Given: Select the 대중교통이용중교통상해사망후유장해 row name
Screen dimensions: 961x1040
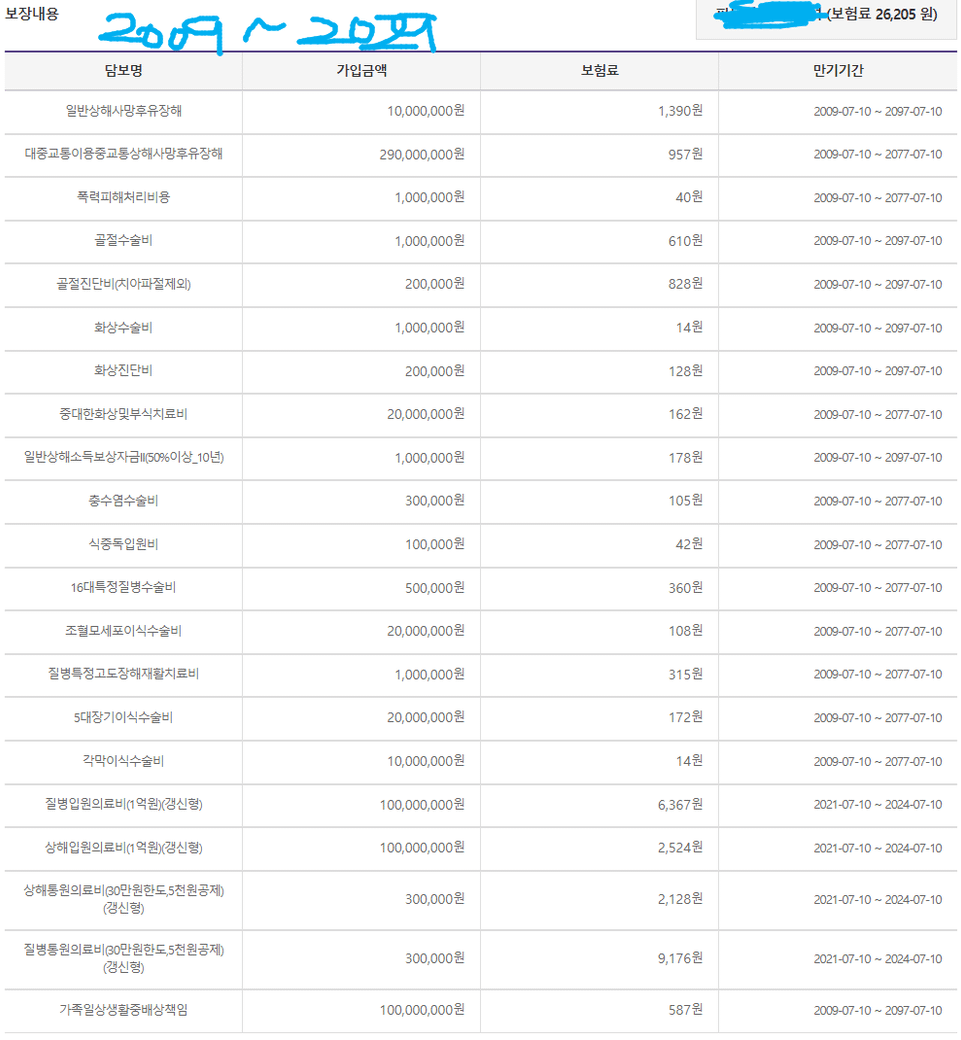Looking at the screenshot, I should point(123,155).
